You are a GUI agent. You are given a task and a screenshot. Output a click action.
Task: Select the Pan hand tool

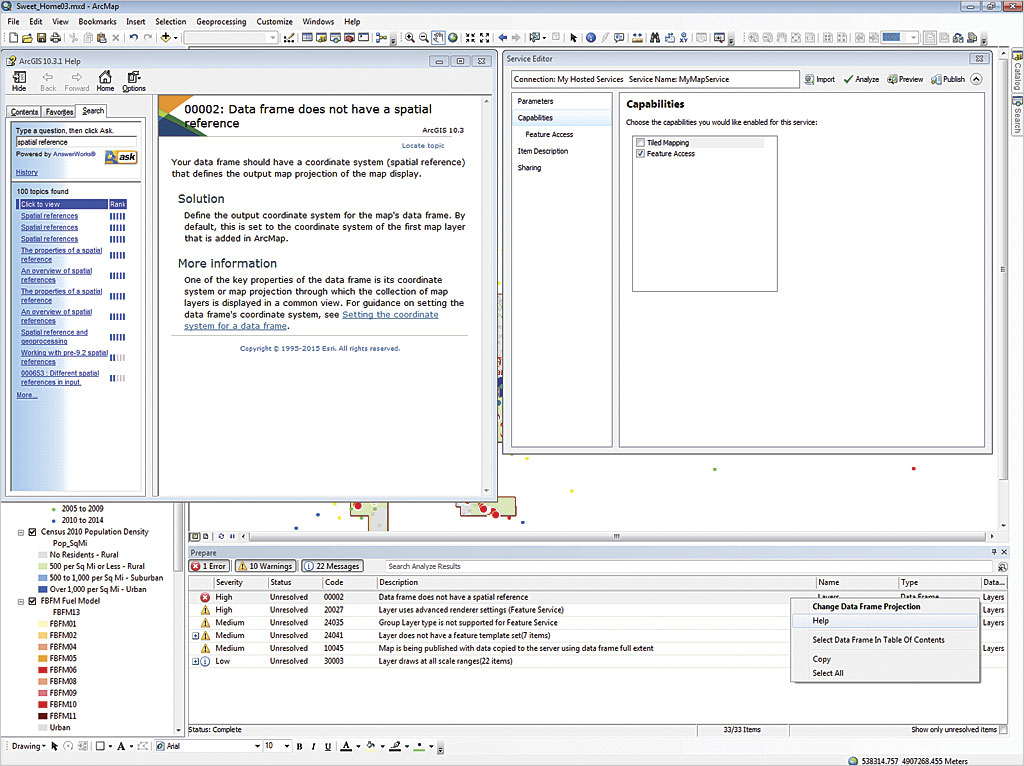click(438, 38)
